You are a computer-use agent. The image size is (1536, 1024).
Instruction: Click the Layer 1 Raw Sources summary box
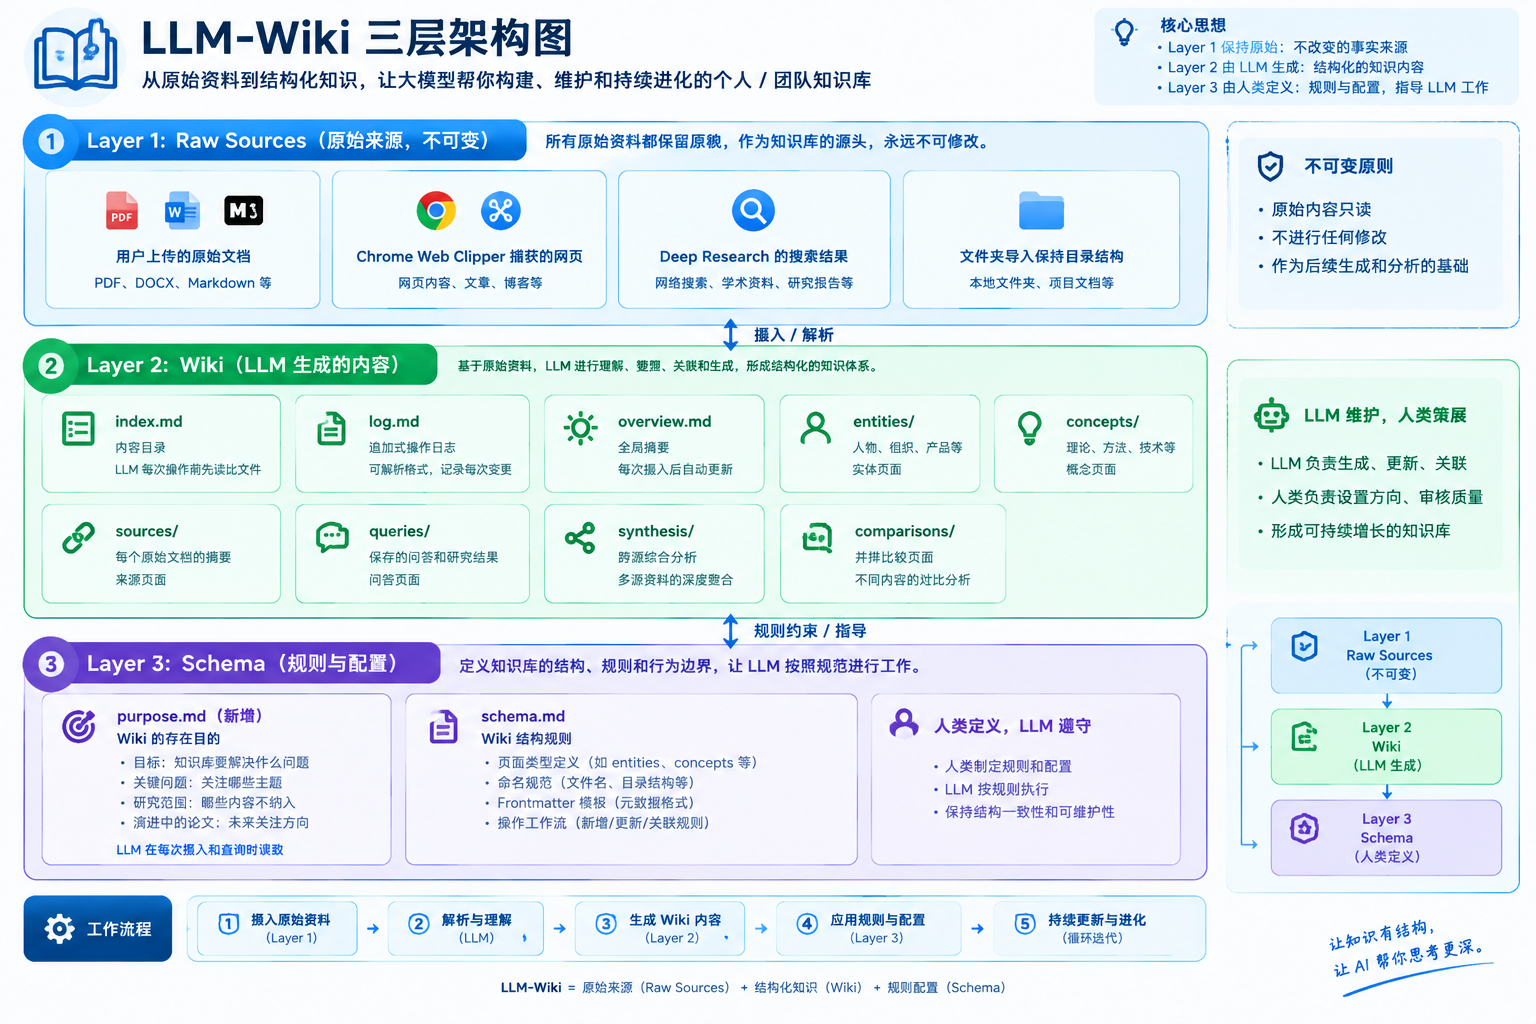coord(1386,655)
